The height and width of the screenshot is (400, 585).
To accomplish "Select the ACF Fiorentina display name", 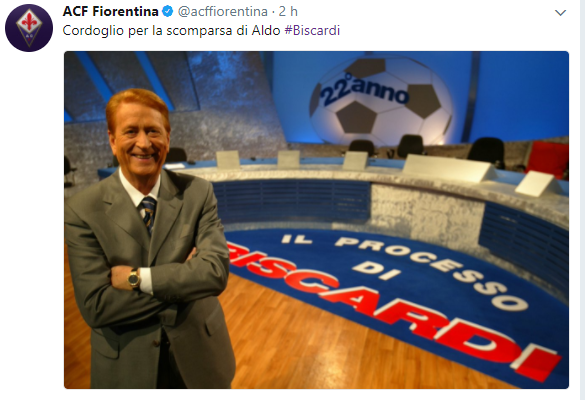I will [x=110, y=12].
